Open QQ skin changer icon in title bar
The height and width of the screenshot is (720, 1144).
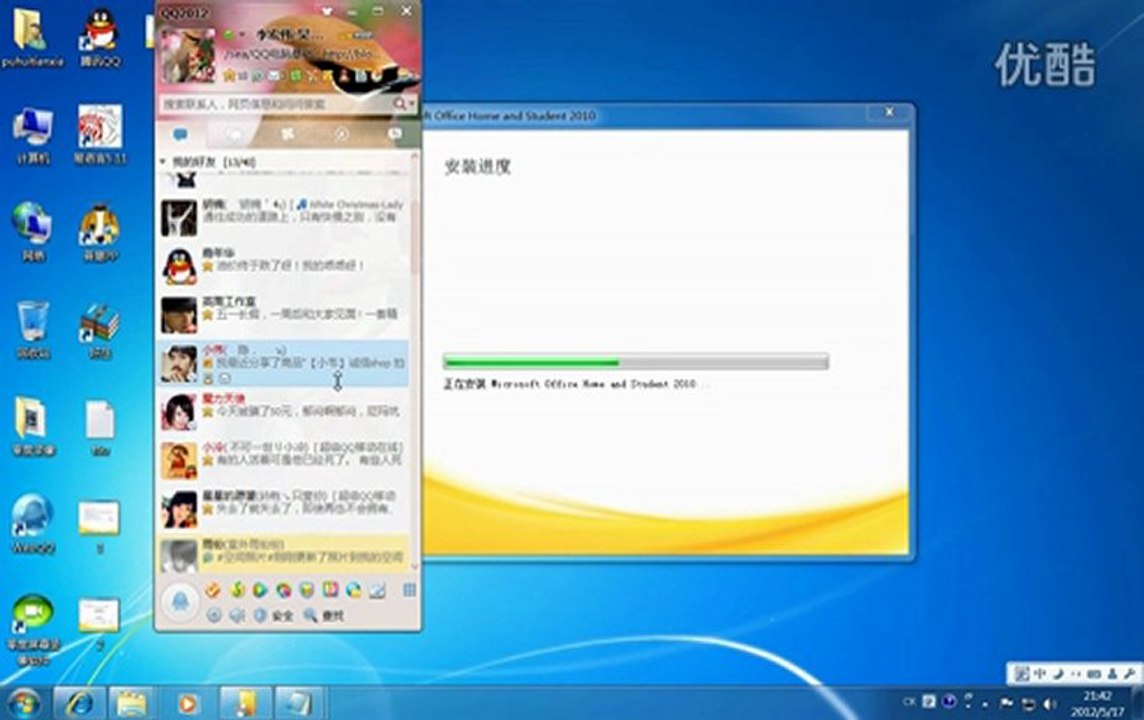(x=328, y=11)
